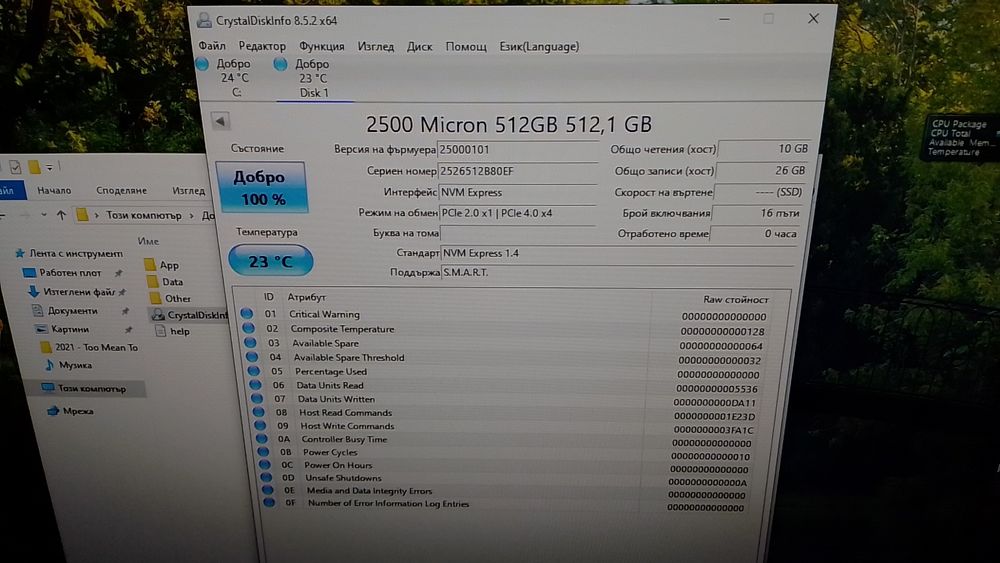1000x563 pixels.
Task: Click the firmware version field 25000101
Action: pos(517,150)
